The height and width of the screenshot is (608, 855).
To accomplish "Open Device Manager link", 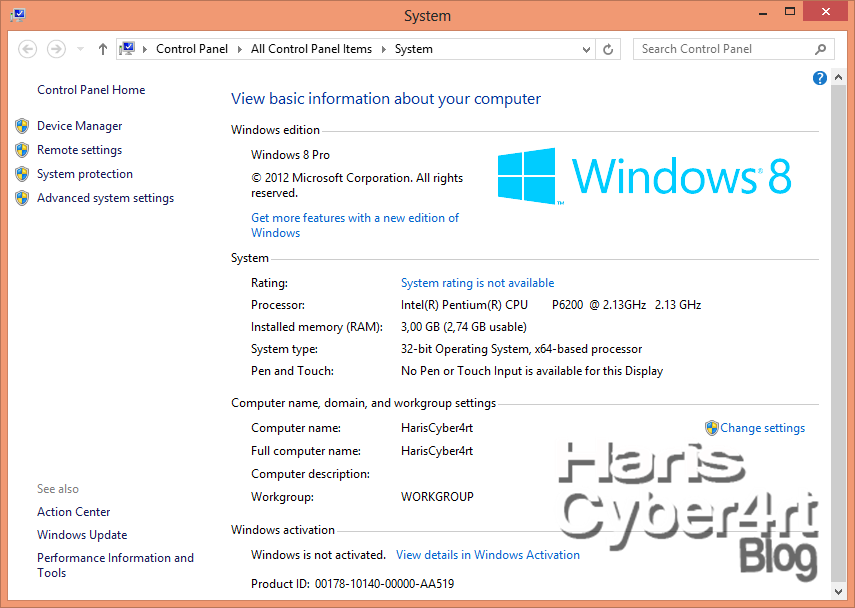I will 80,126.
